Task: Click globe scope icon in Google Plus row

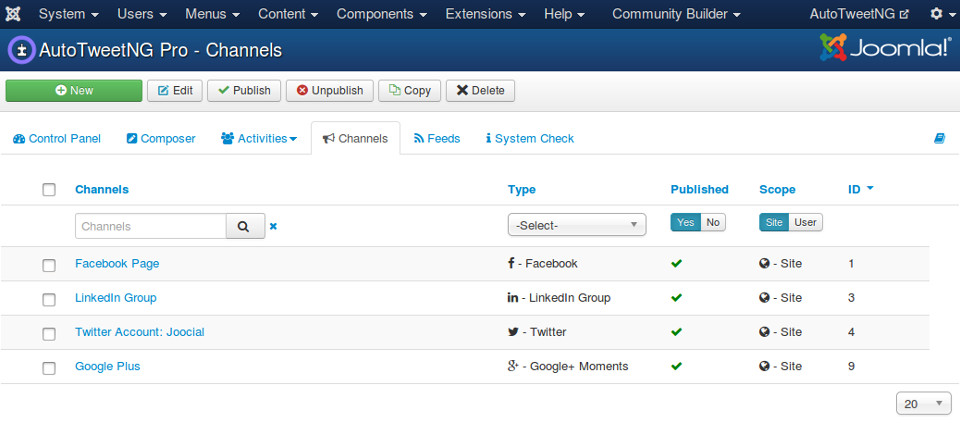Action: tap(764, 367)
